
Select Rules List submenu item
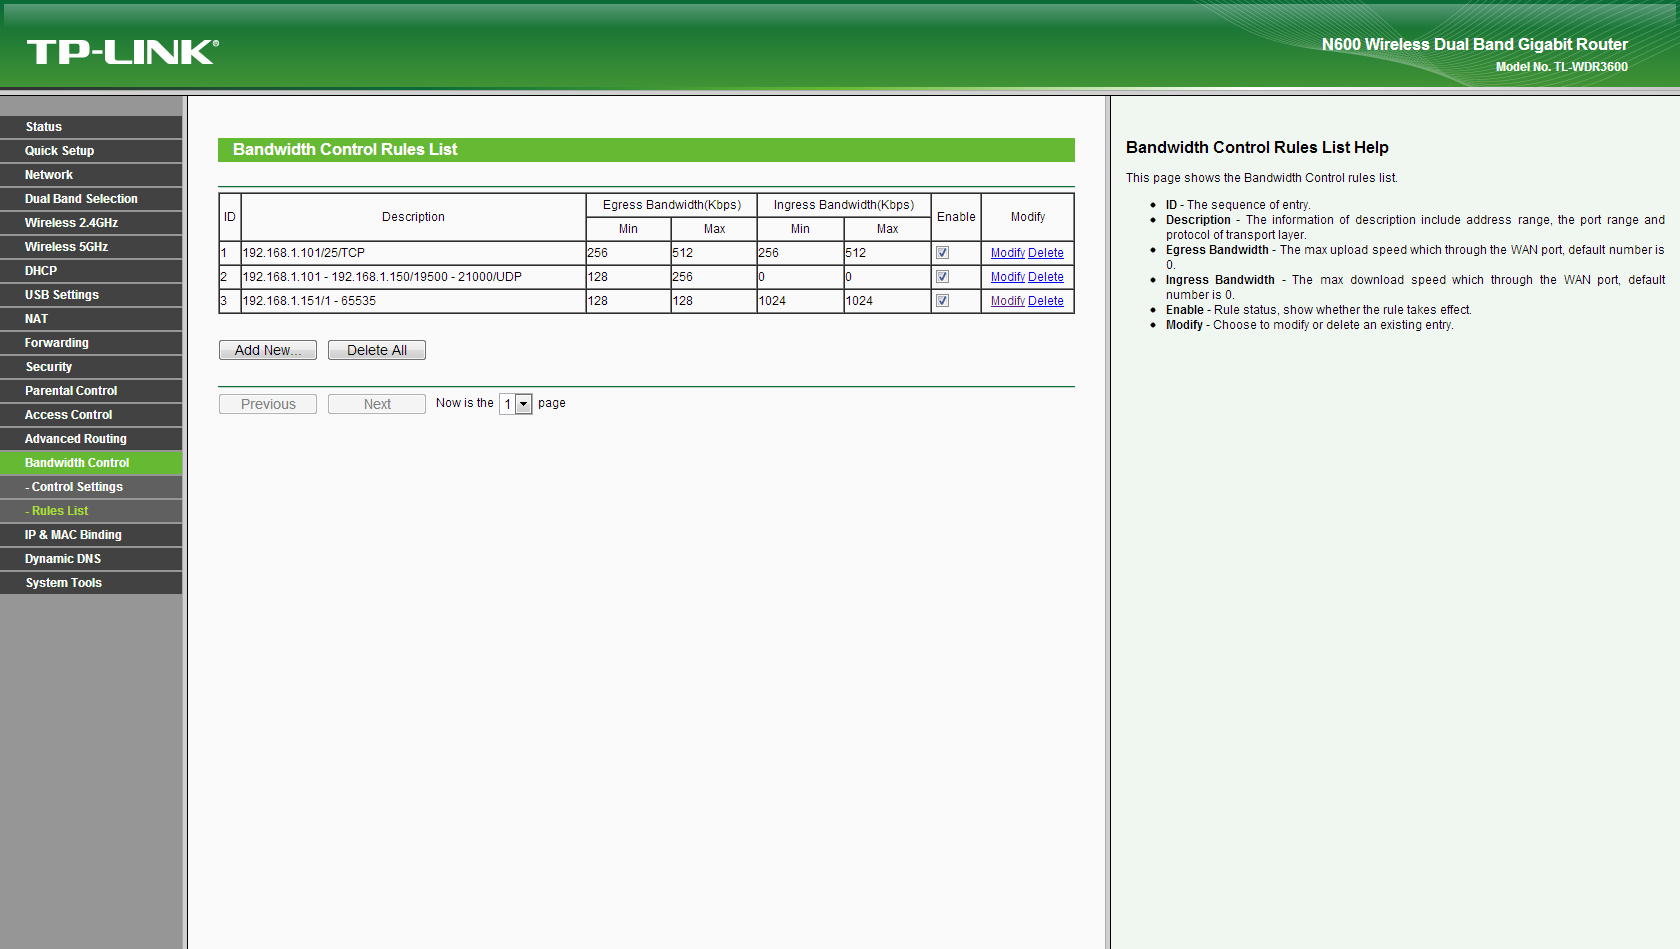pos(91,511)
